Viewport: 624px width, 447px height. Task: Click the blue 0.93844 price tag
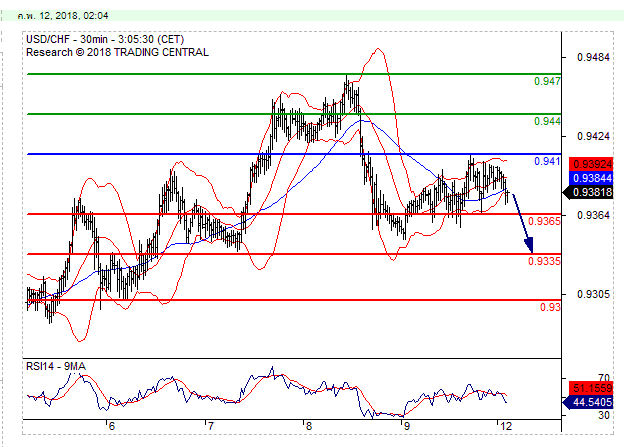591,178
